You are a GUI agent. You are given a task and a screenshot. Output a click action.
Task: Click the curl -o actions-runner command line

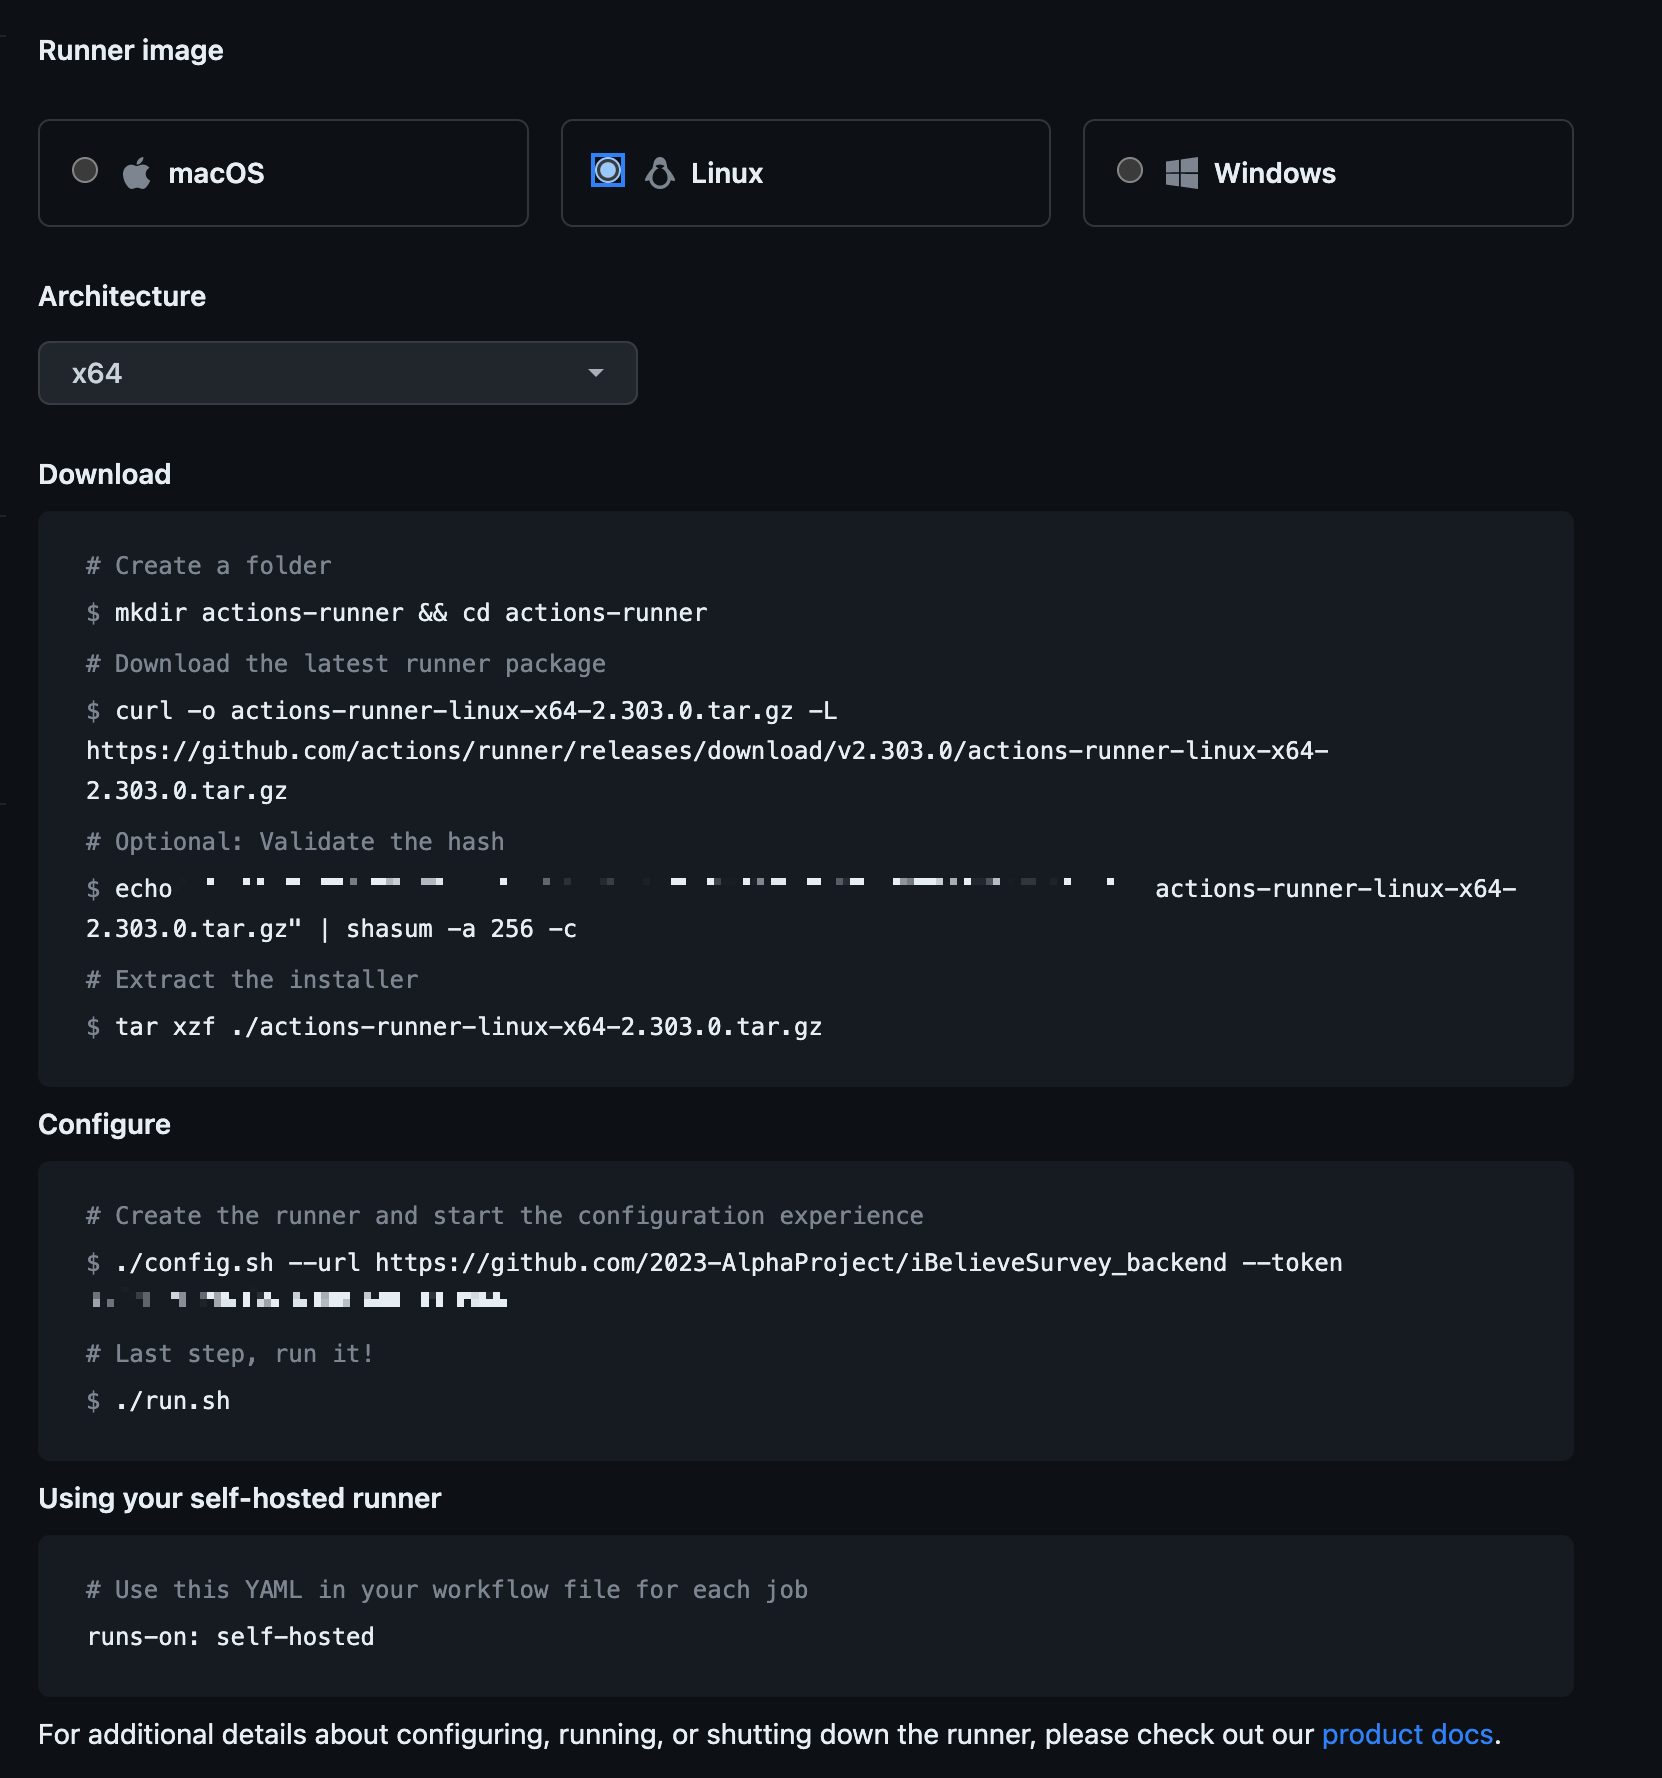click(462, 711)
